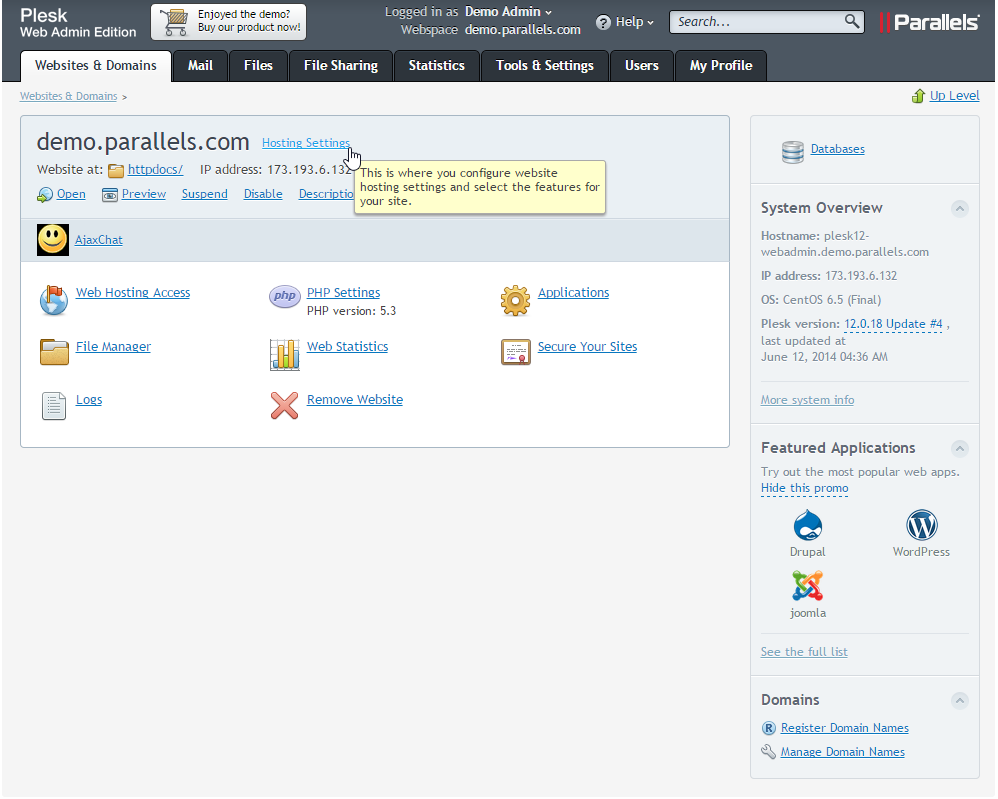The height and width of the screenshot is (799, 998).
Task: Click the Joomla application icon
Action: (807, 586)
